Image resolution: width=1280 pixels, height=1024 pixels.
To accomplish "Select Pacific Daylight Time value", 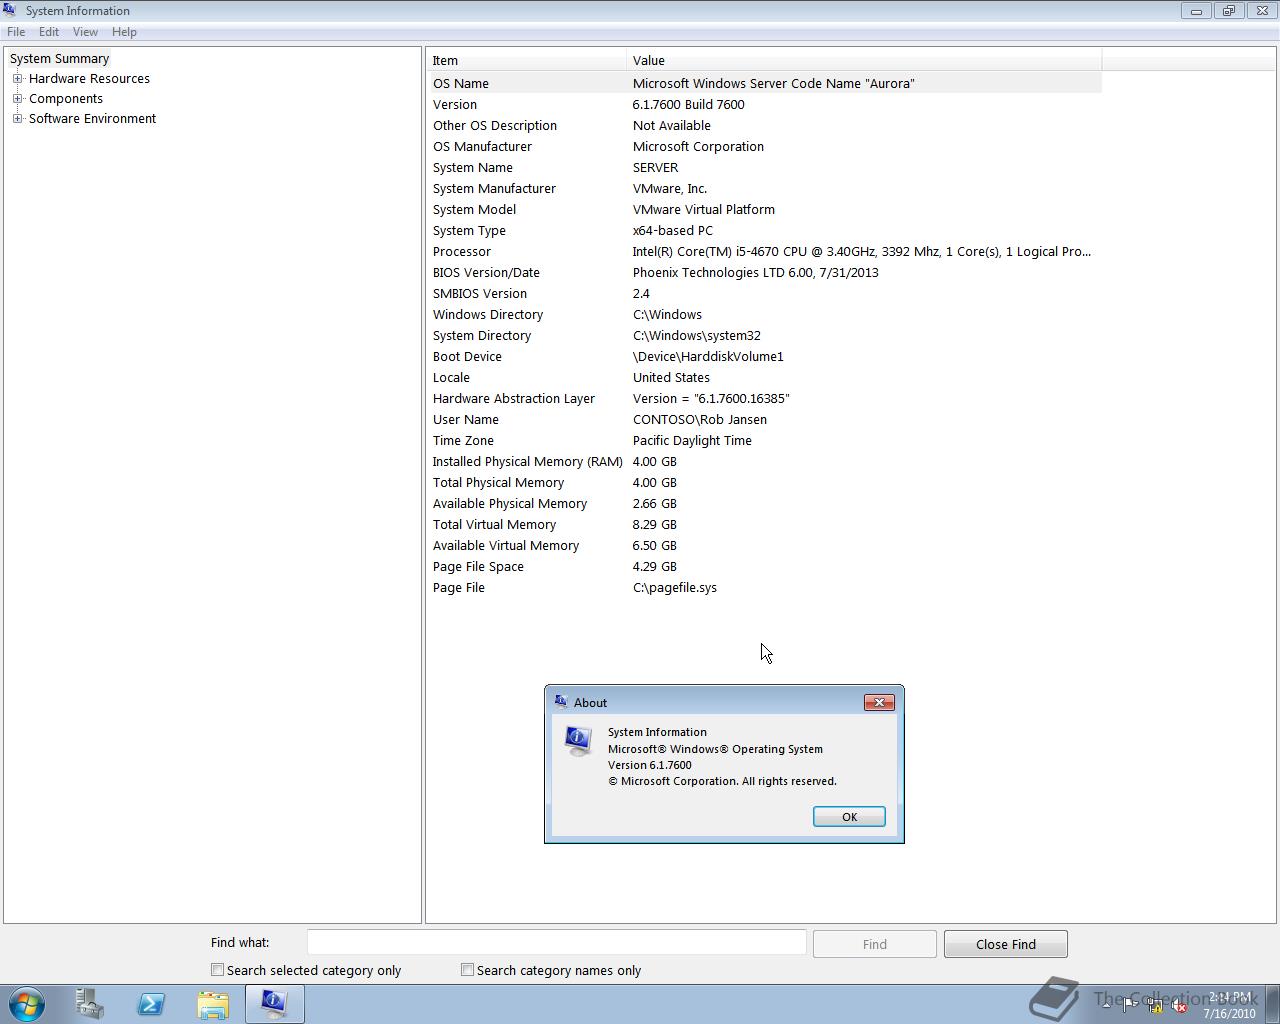I will click(x=692, y=440).
